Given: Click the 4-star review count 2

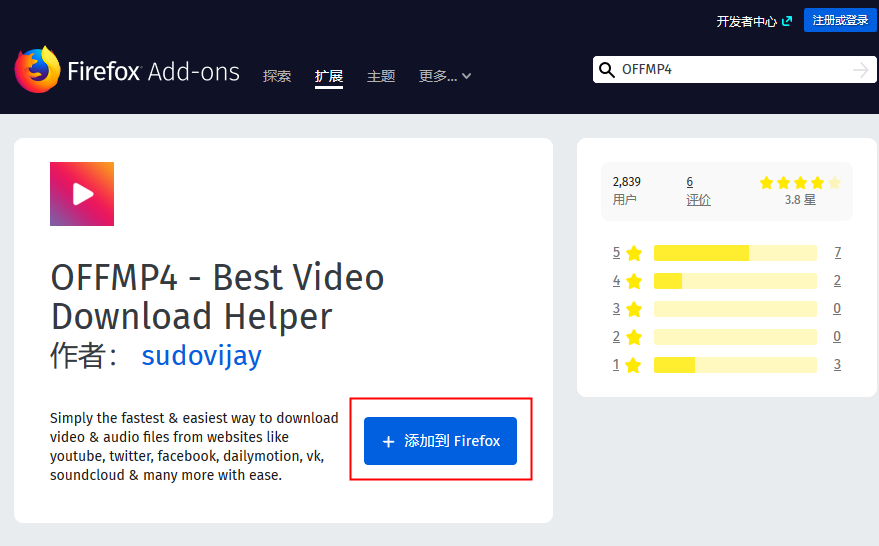Looking at the screenshot, I should [837, 281].
